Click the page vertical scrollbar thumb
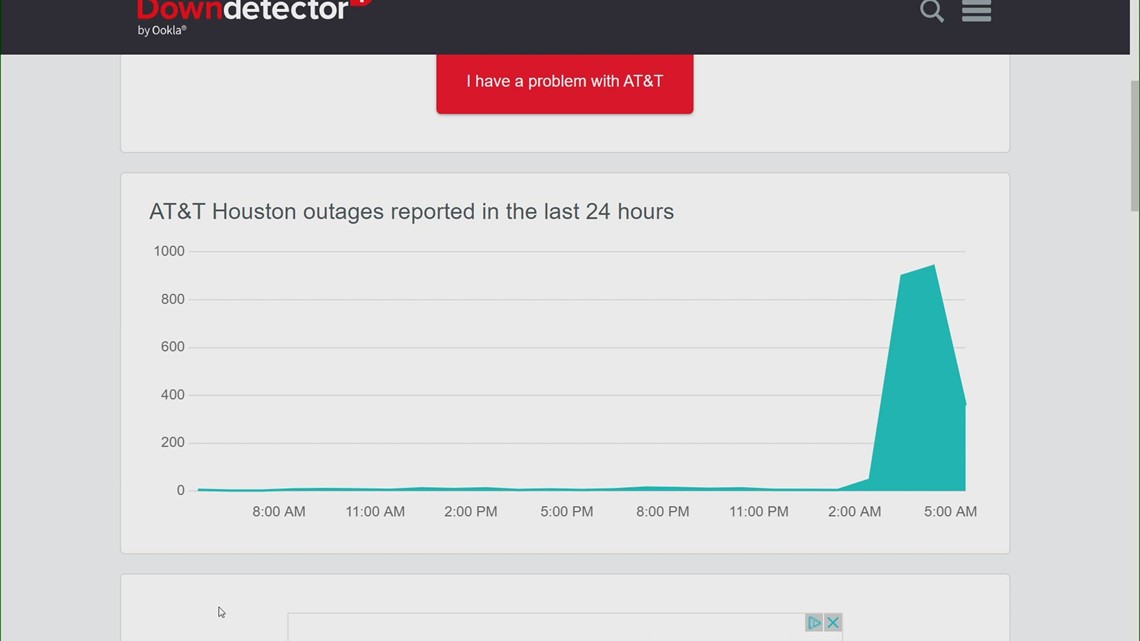 coord(1134,145)
